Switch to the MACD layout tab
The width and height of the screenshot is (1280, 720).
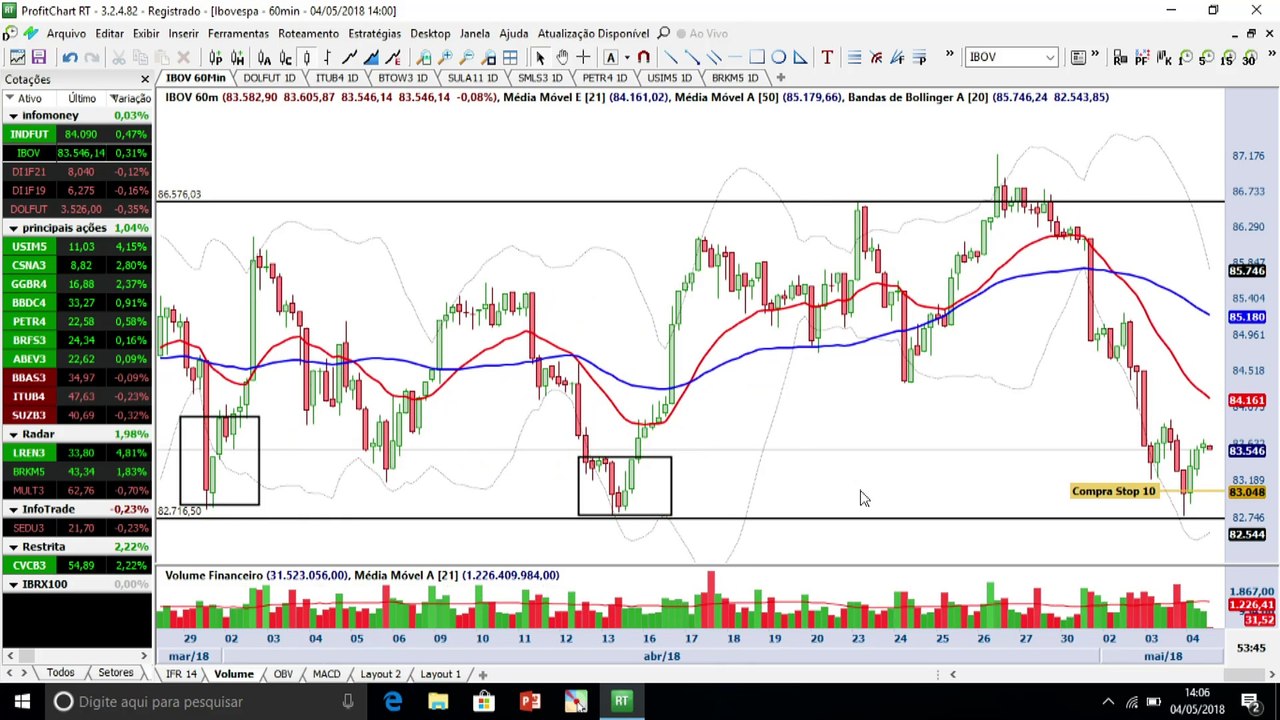click(326, 674)
